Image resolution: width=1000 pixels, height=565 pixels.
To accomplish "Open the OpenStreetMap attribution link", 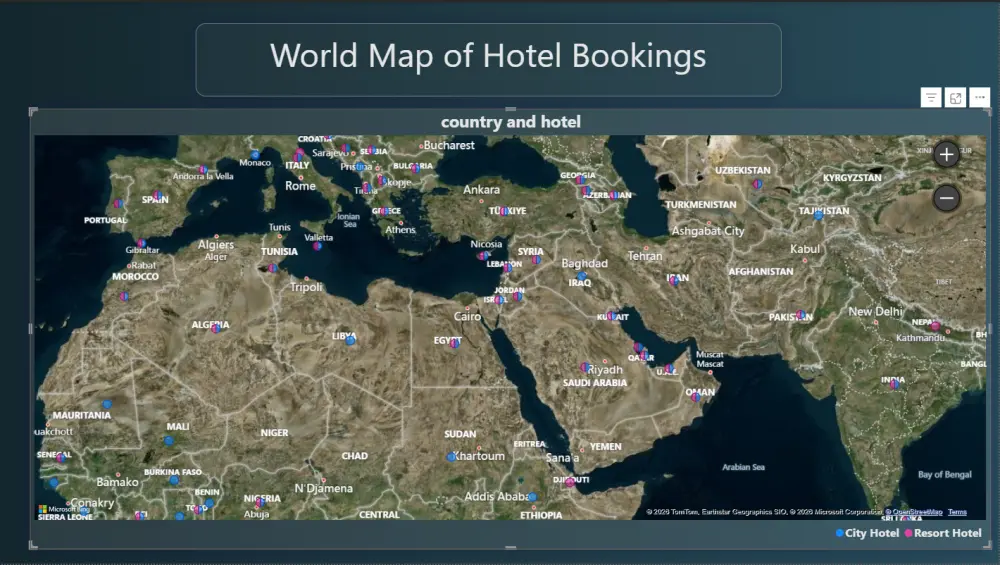I will (x=917, y=512).
